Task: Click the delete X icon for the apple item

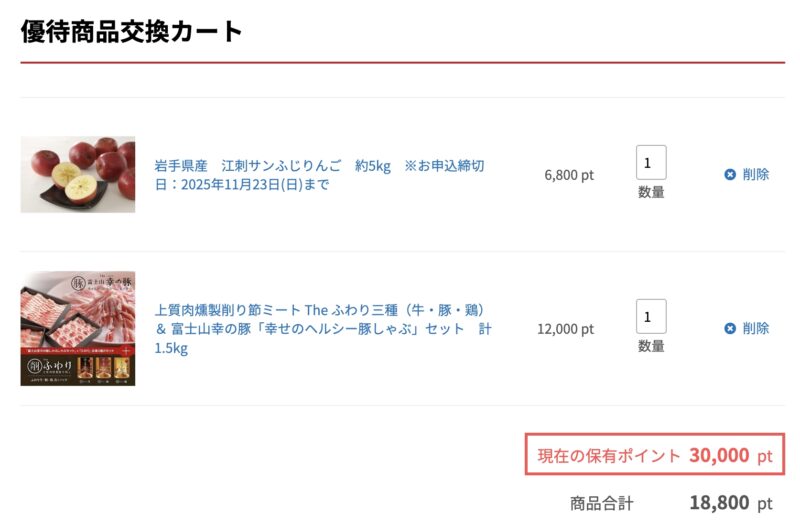Action: click(730, 174)
